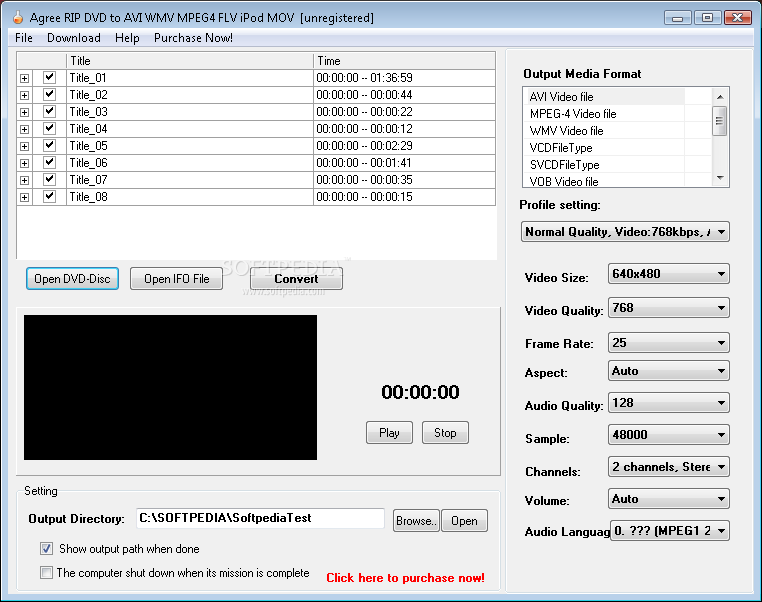
Task: Click format list scroll up arrow
Action: click(x=720, y=97)
